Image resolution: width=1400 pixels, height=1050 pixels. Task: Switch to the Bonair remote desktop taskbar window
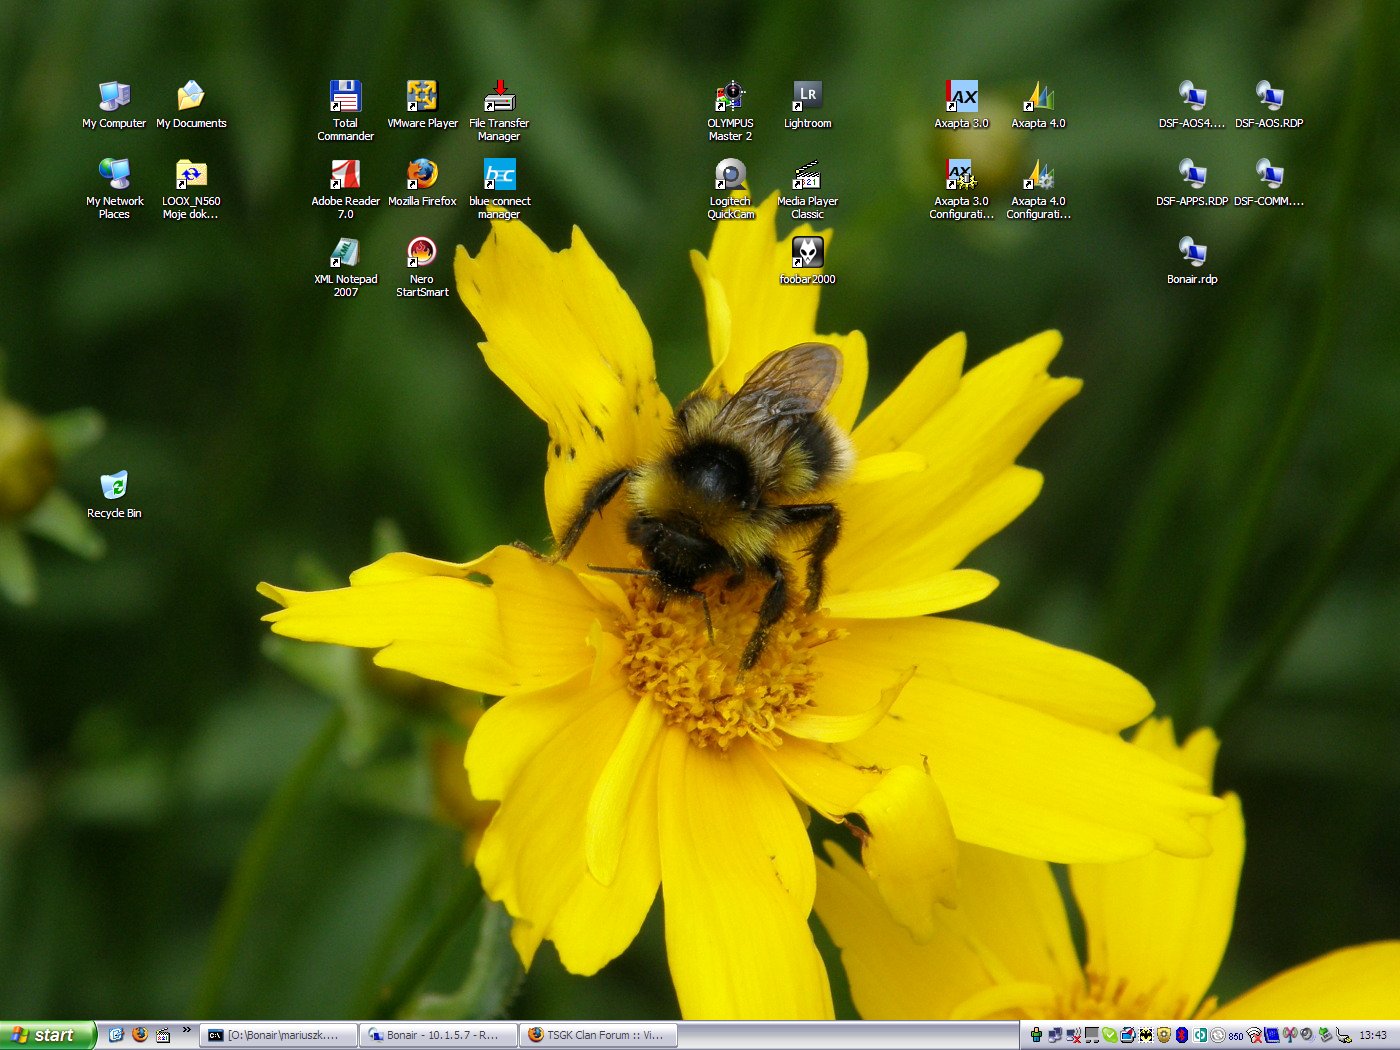(x=438, y=1035)
